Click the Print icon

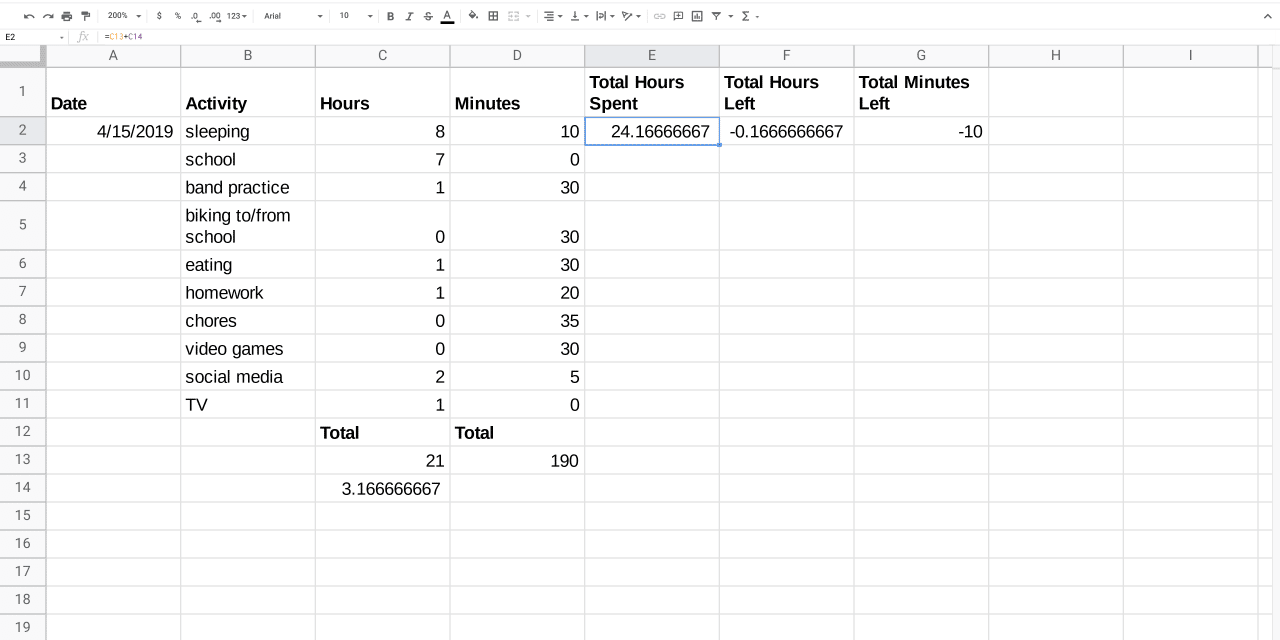click(66, 16)
